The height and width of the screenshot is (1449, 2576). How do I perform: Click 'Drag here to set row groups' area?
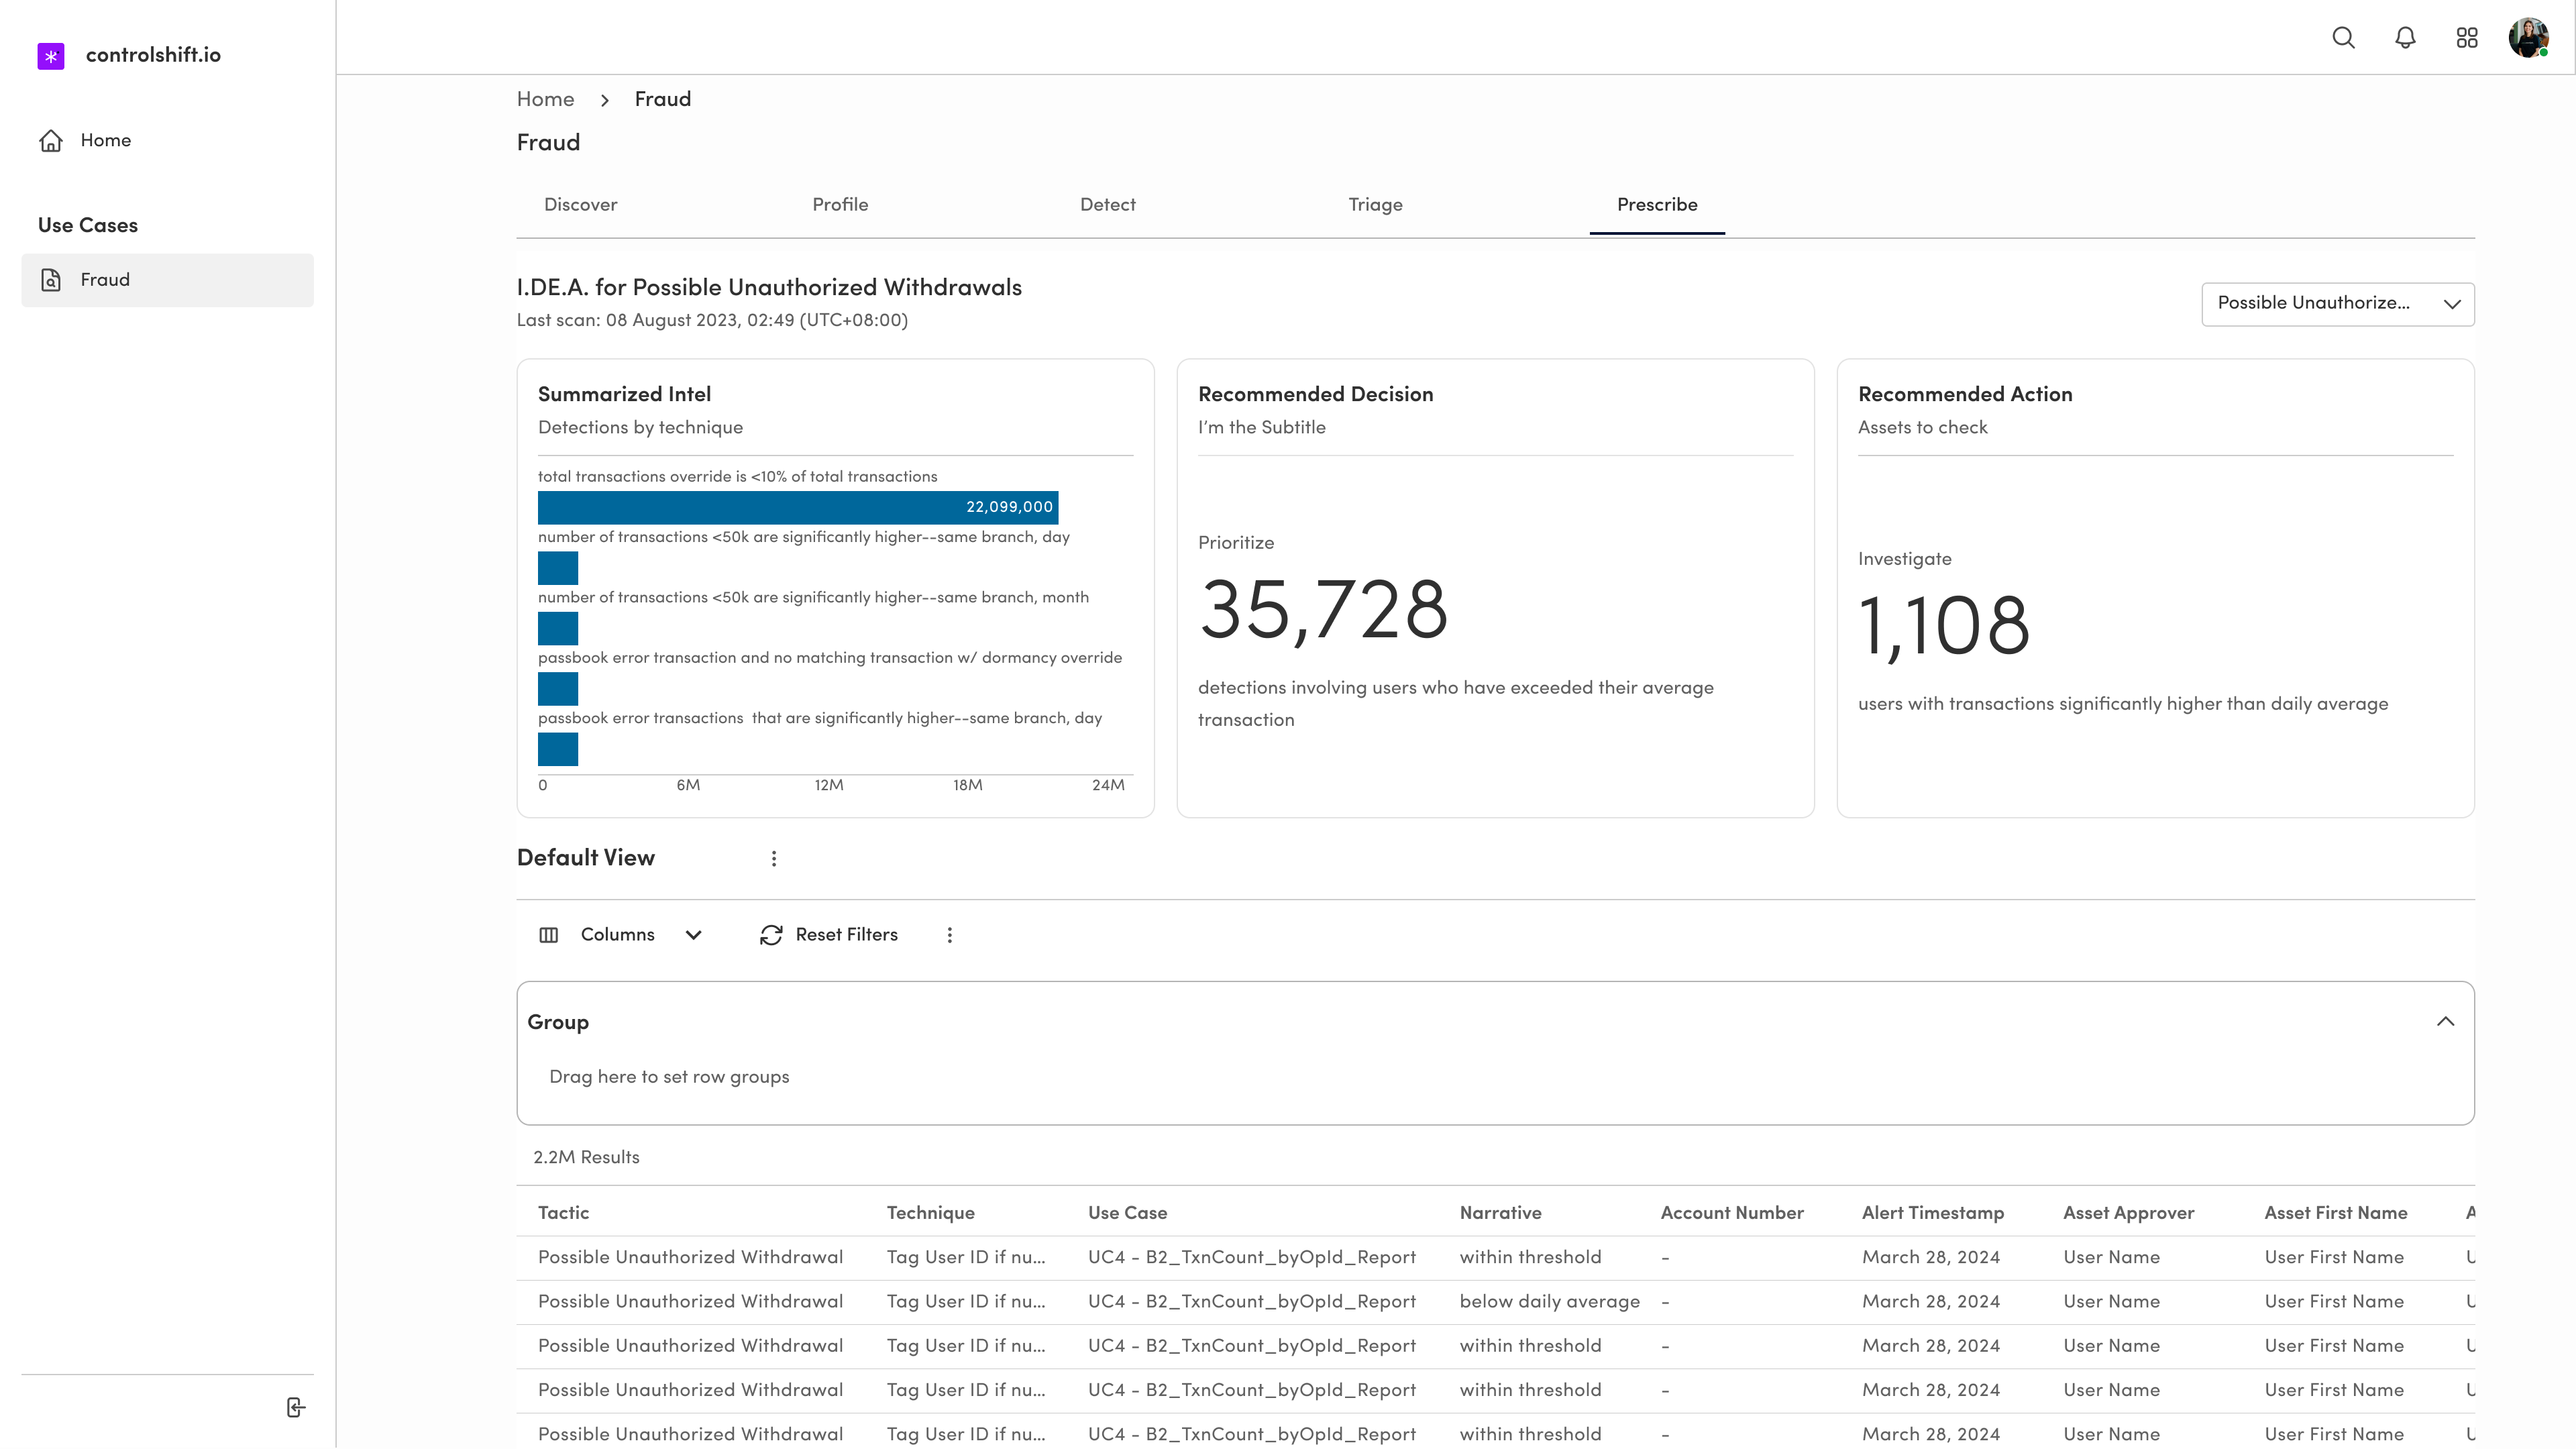pos(669,1078)
